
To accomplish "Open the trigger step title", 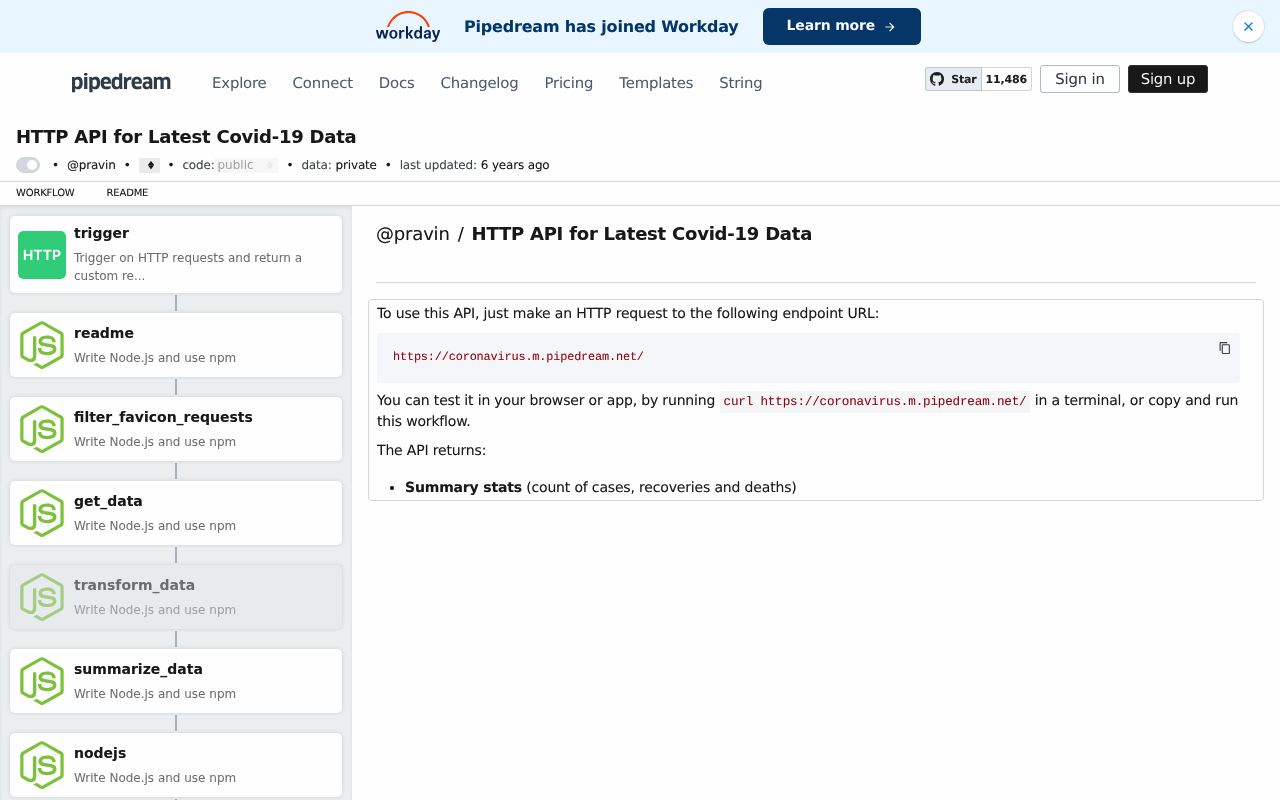I will (x=101, y=233).
